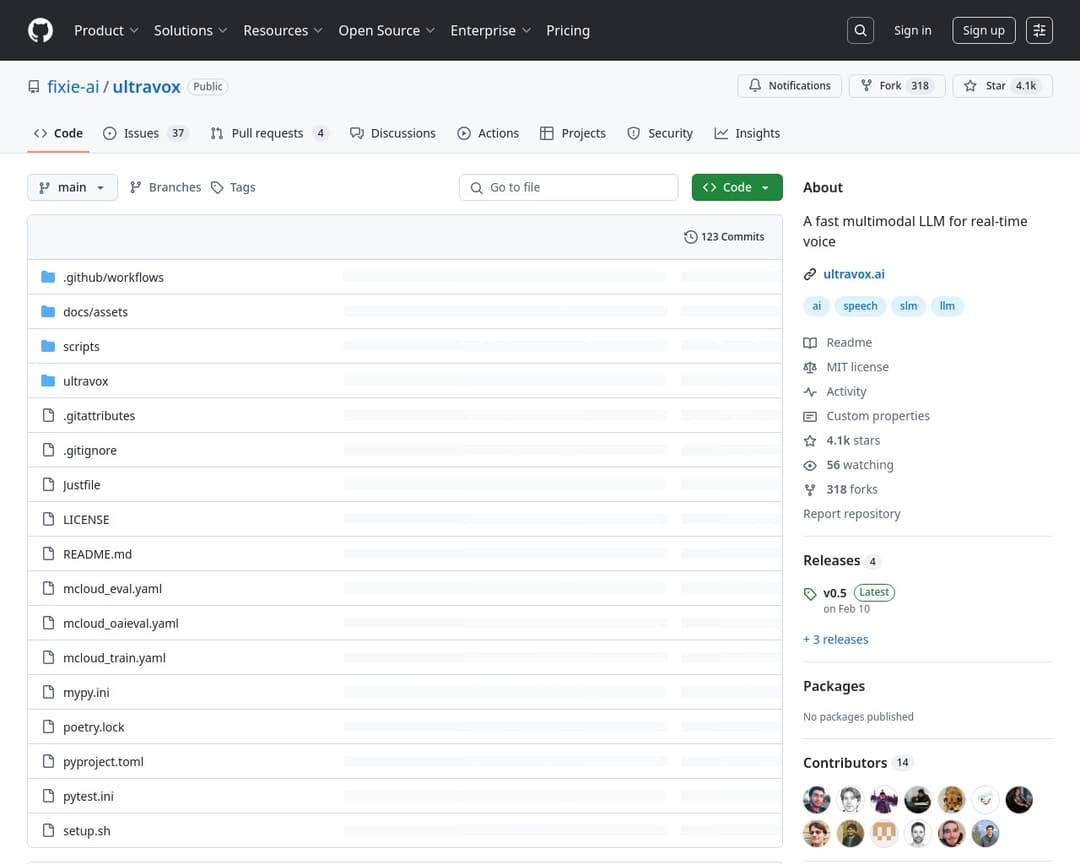1080x864 pixels.
Task: Select the slm topic tag
Action: 908,306
